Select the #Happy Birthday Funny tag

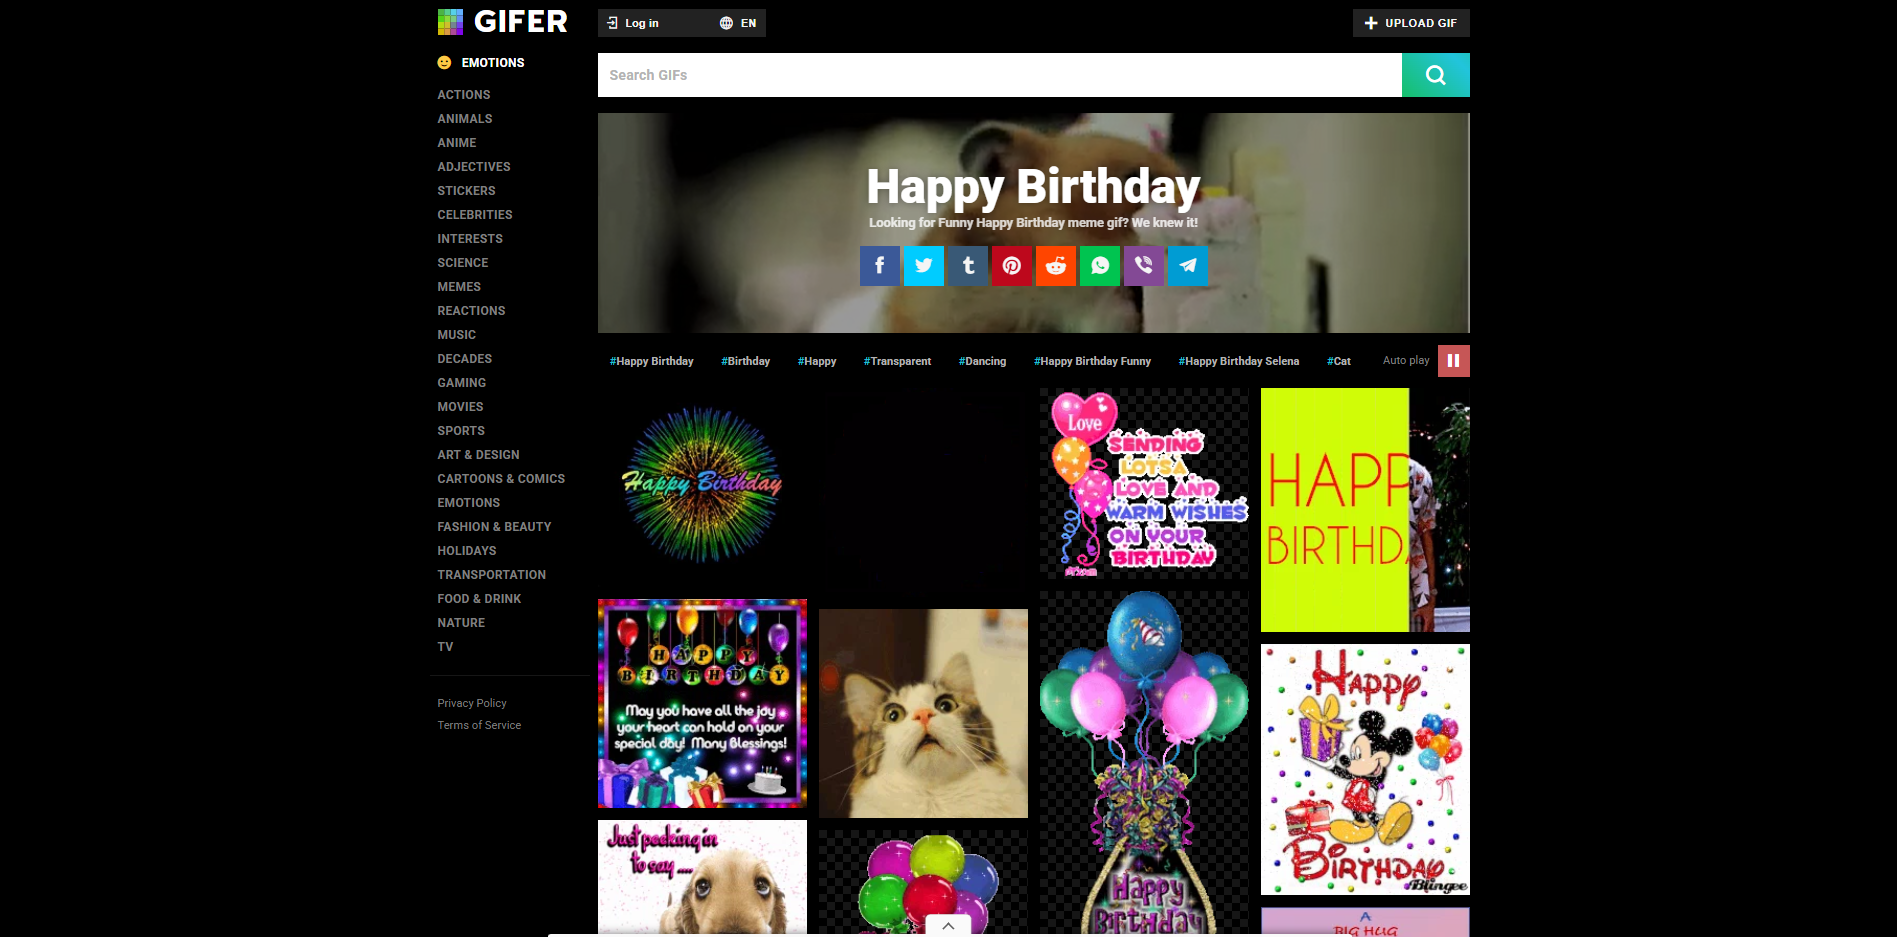coord(1093,360)
